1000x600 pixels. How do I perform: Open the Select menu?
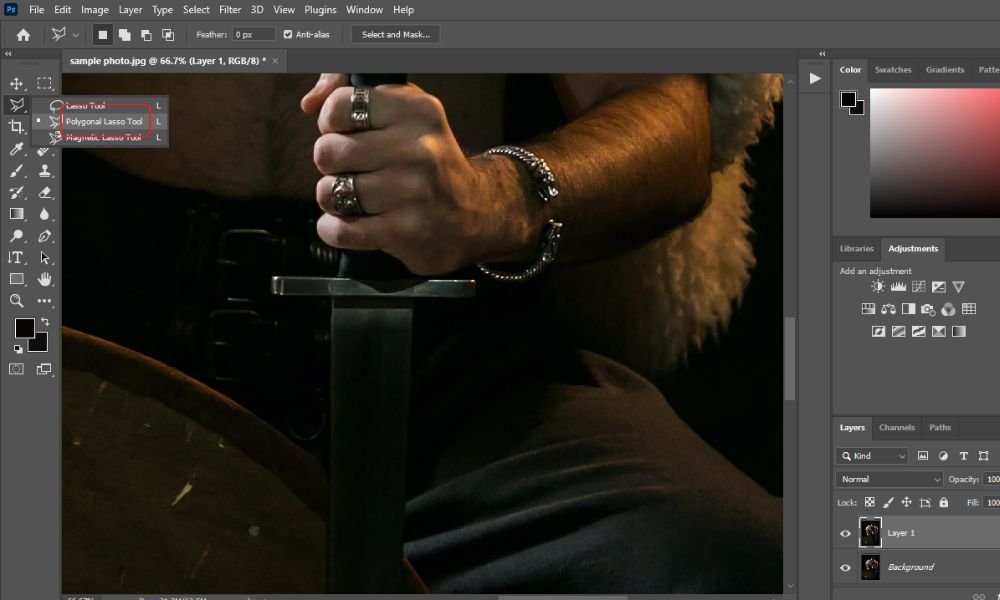[x=196, y=10]
